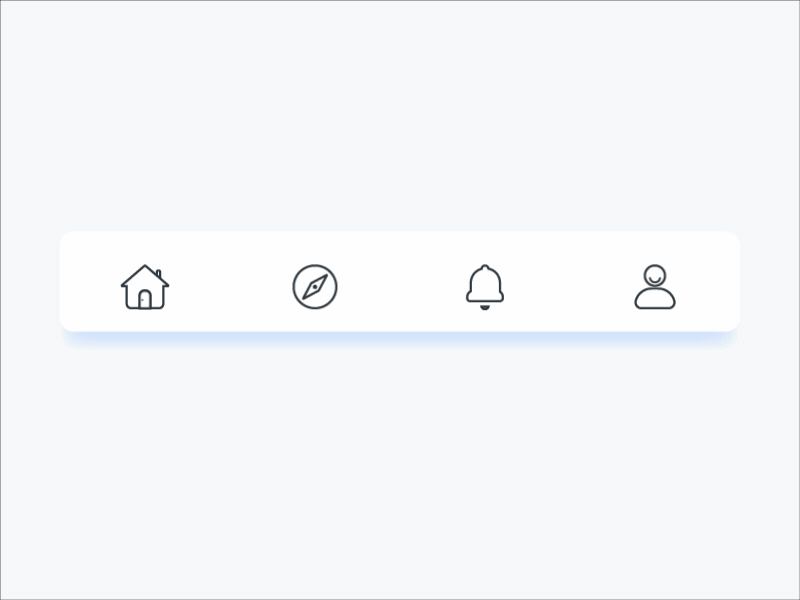This screenshot has width=800, height=600.
Task: Click empty navigation bar space between bell and person
Action: (570, 287)
